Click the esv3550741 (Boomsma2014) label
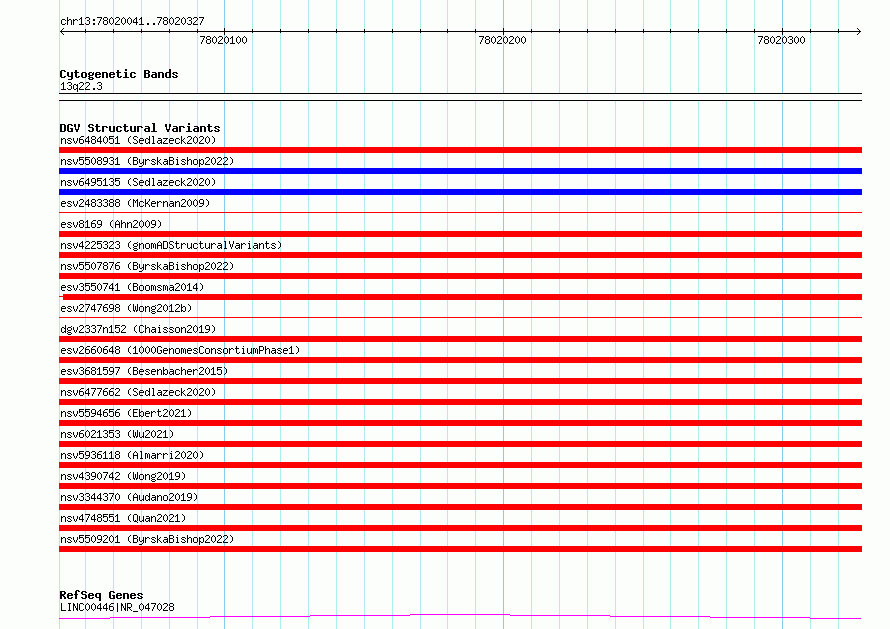Image resolution: width=890 pixels, height=629 pixels. point(132,287)
